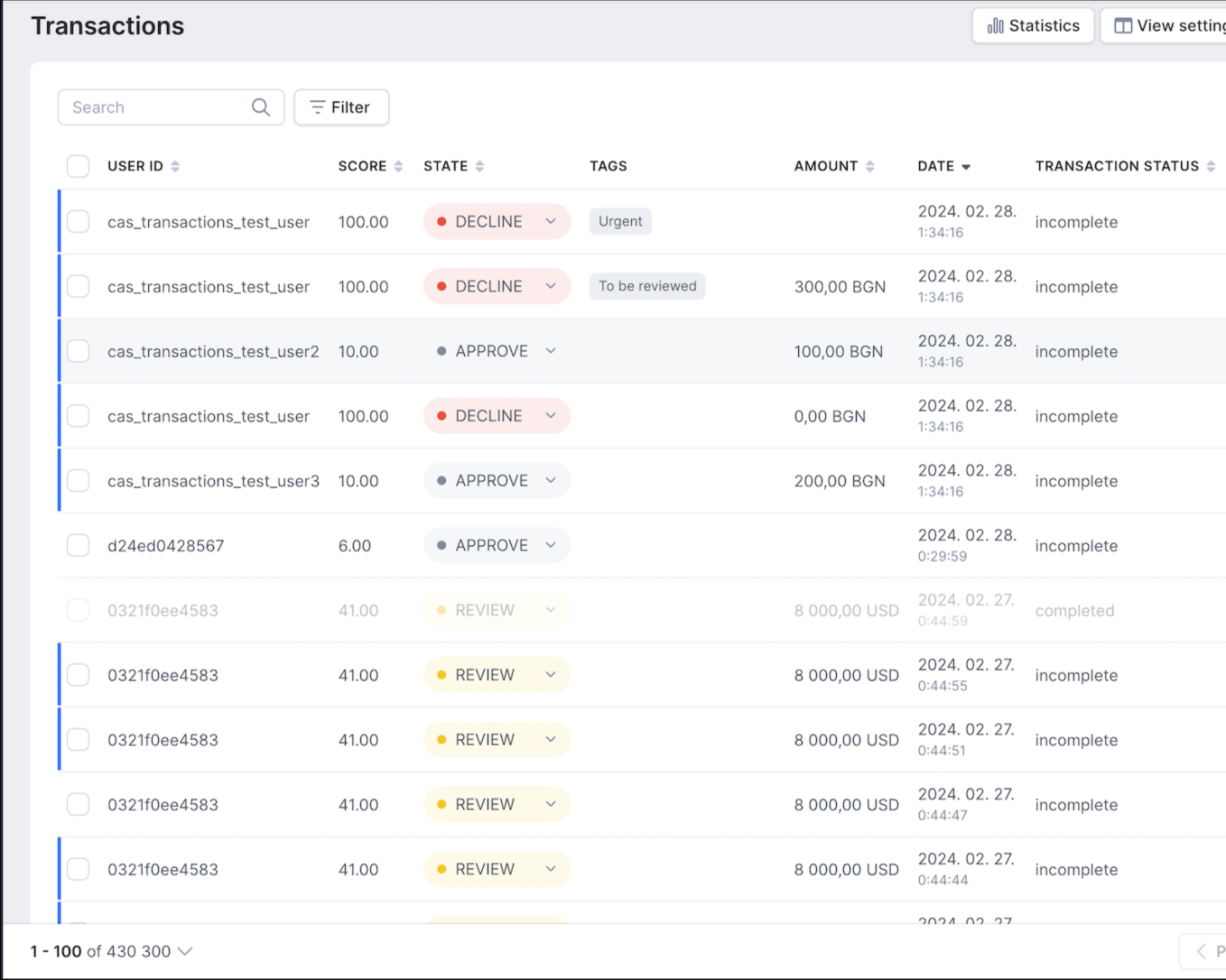1226x980 pixels.
Task: Click the 100,00 BGN amount cell
Action: (x=839, y=352)
